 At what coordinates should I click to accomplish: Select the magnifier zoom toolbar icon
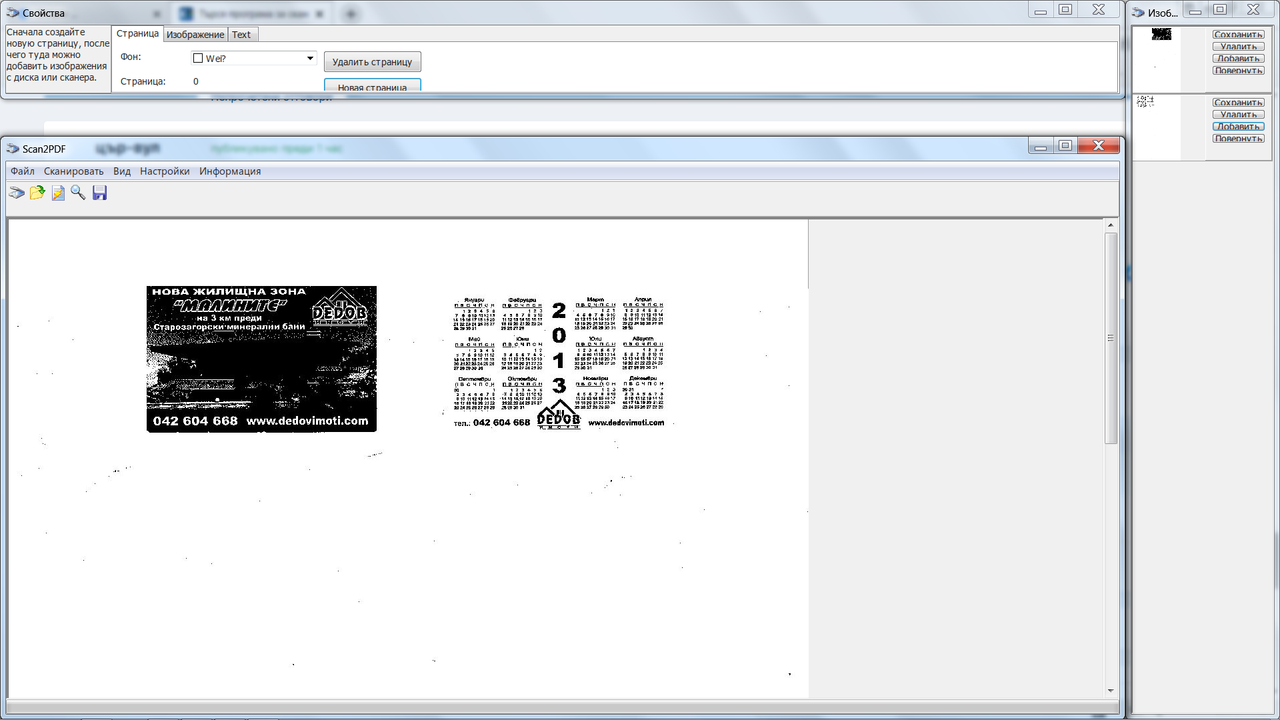pos(78,192)
